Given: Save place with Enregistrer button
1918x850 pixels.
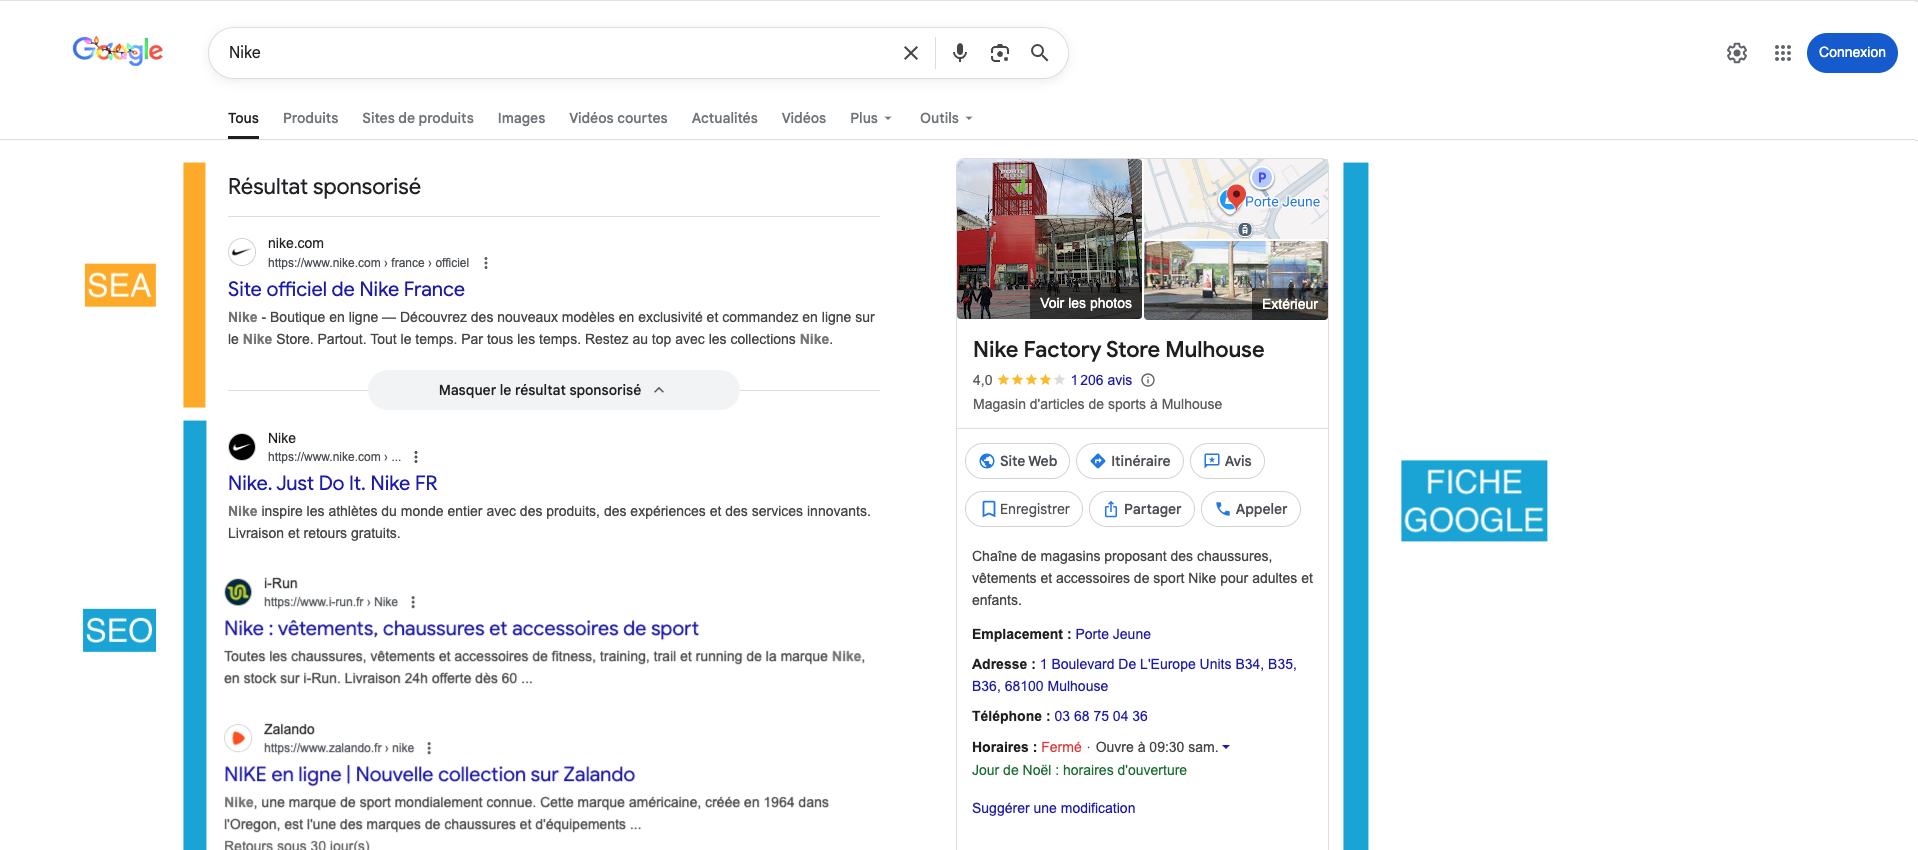Looking at the screenshot, I should click(x=1024, y=509).
